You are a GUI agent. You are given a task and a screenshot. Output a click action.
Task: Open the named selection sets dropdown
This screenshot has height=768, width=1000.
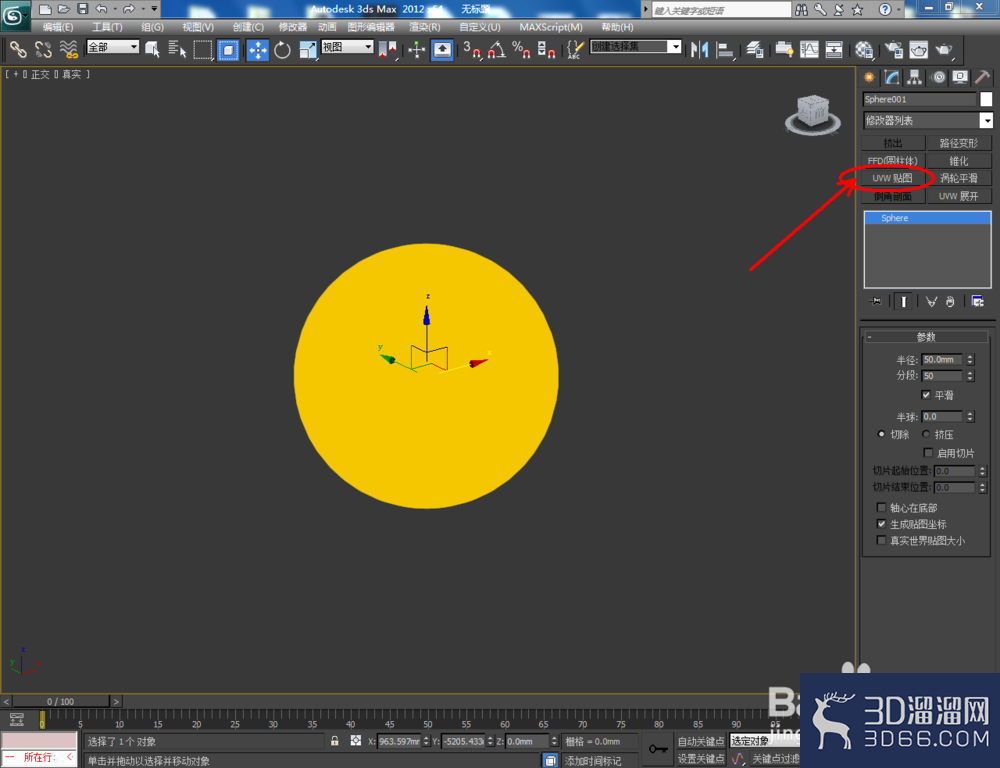[636, 47]
